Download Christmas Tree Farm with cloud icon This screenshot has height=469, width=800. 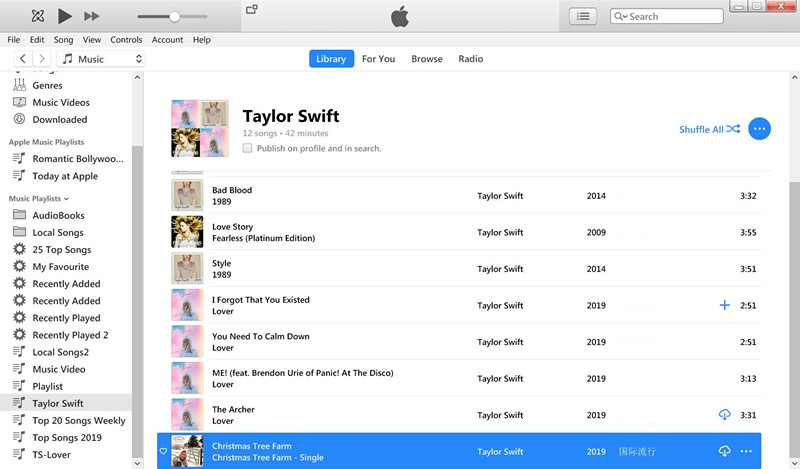coord(724,451)
